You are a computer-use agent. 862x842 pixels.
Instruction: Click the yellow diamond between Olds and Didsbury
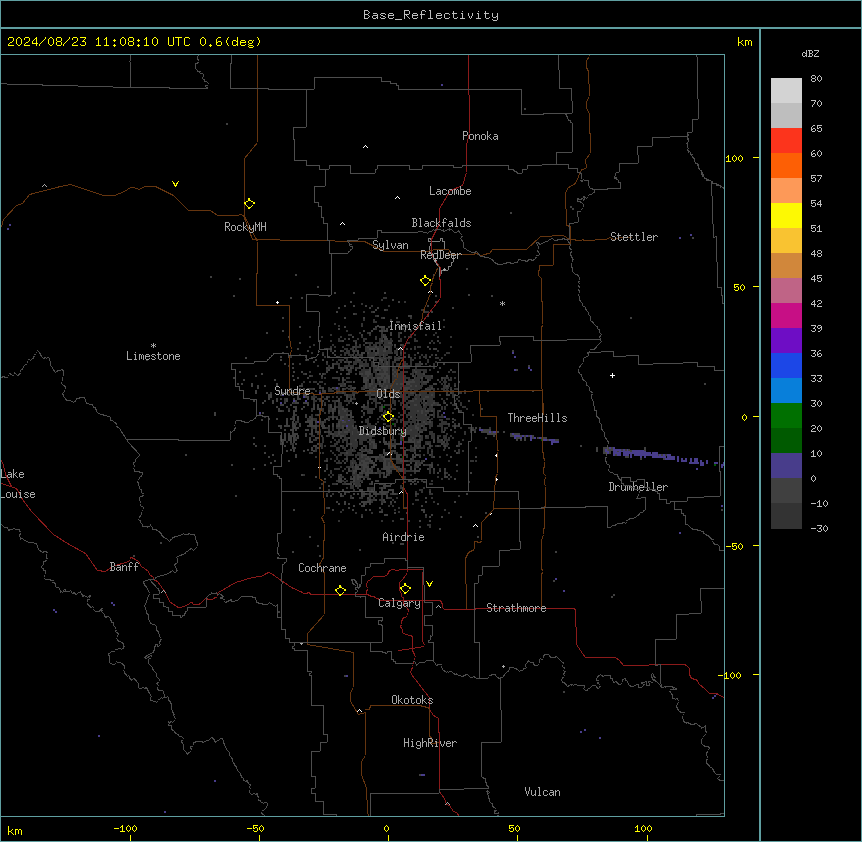pyautogui.click(x=388, y=417)
